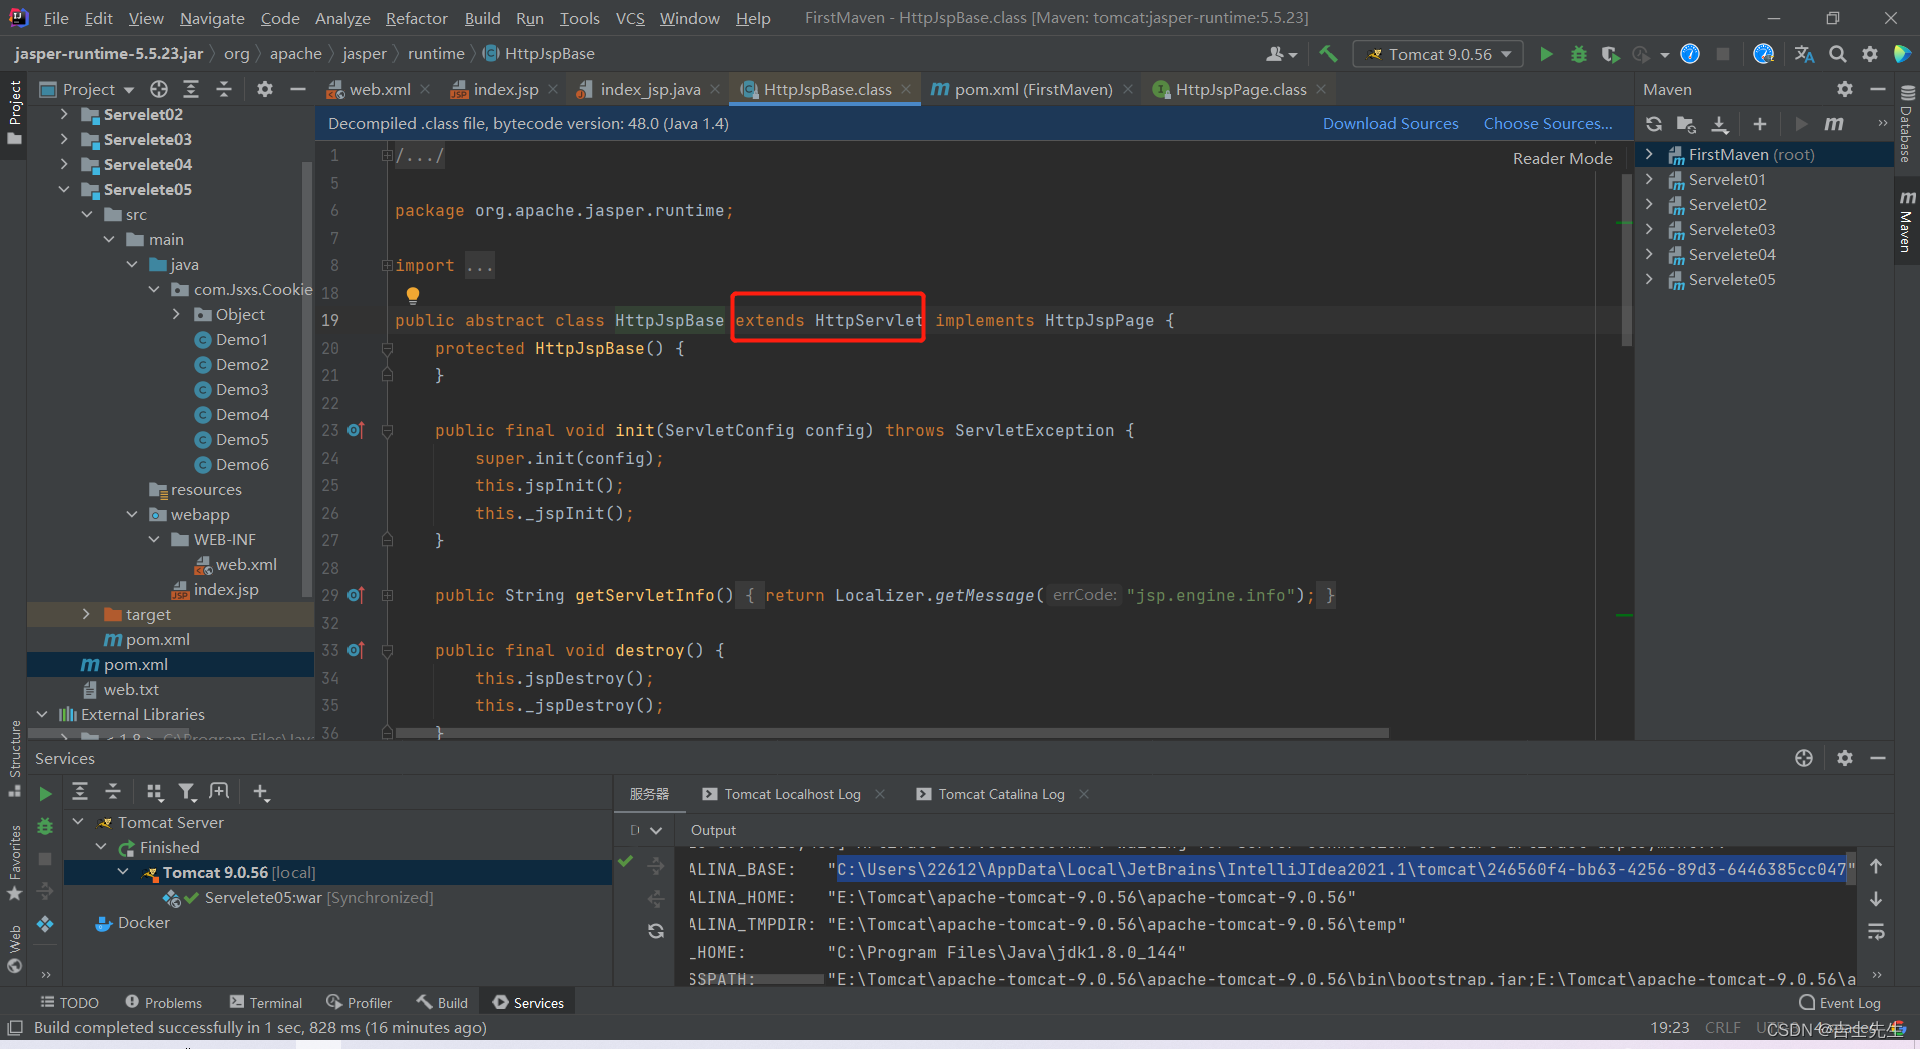Click the Choose Sources... link

point(1548,123)
